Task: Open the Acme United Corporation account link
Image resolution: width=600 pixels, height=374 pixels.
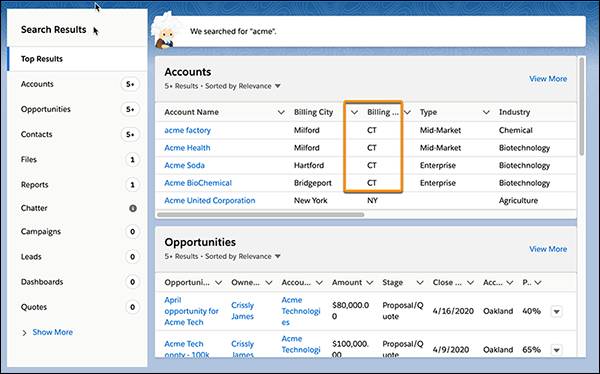Action: pyautogui.click(x=210, y=201)
